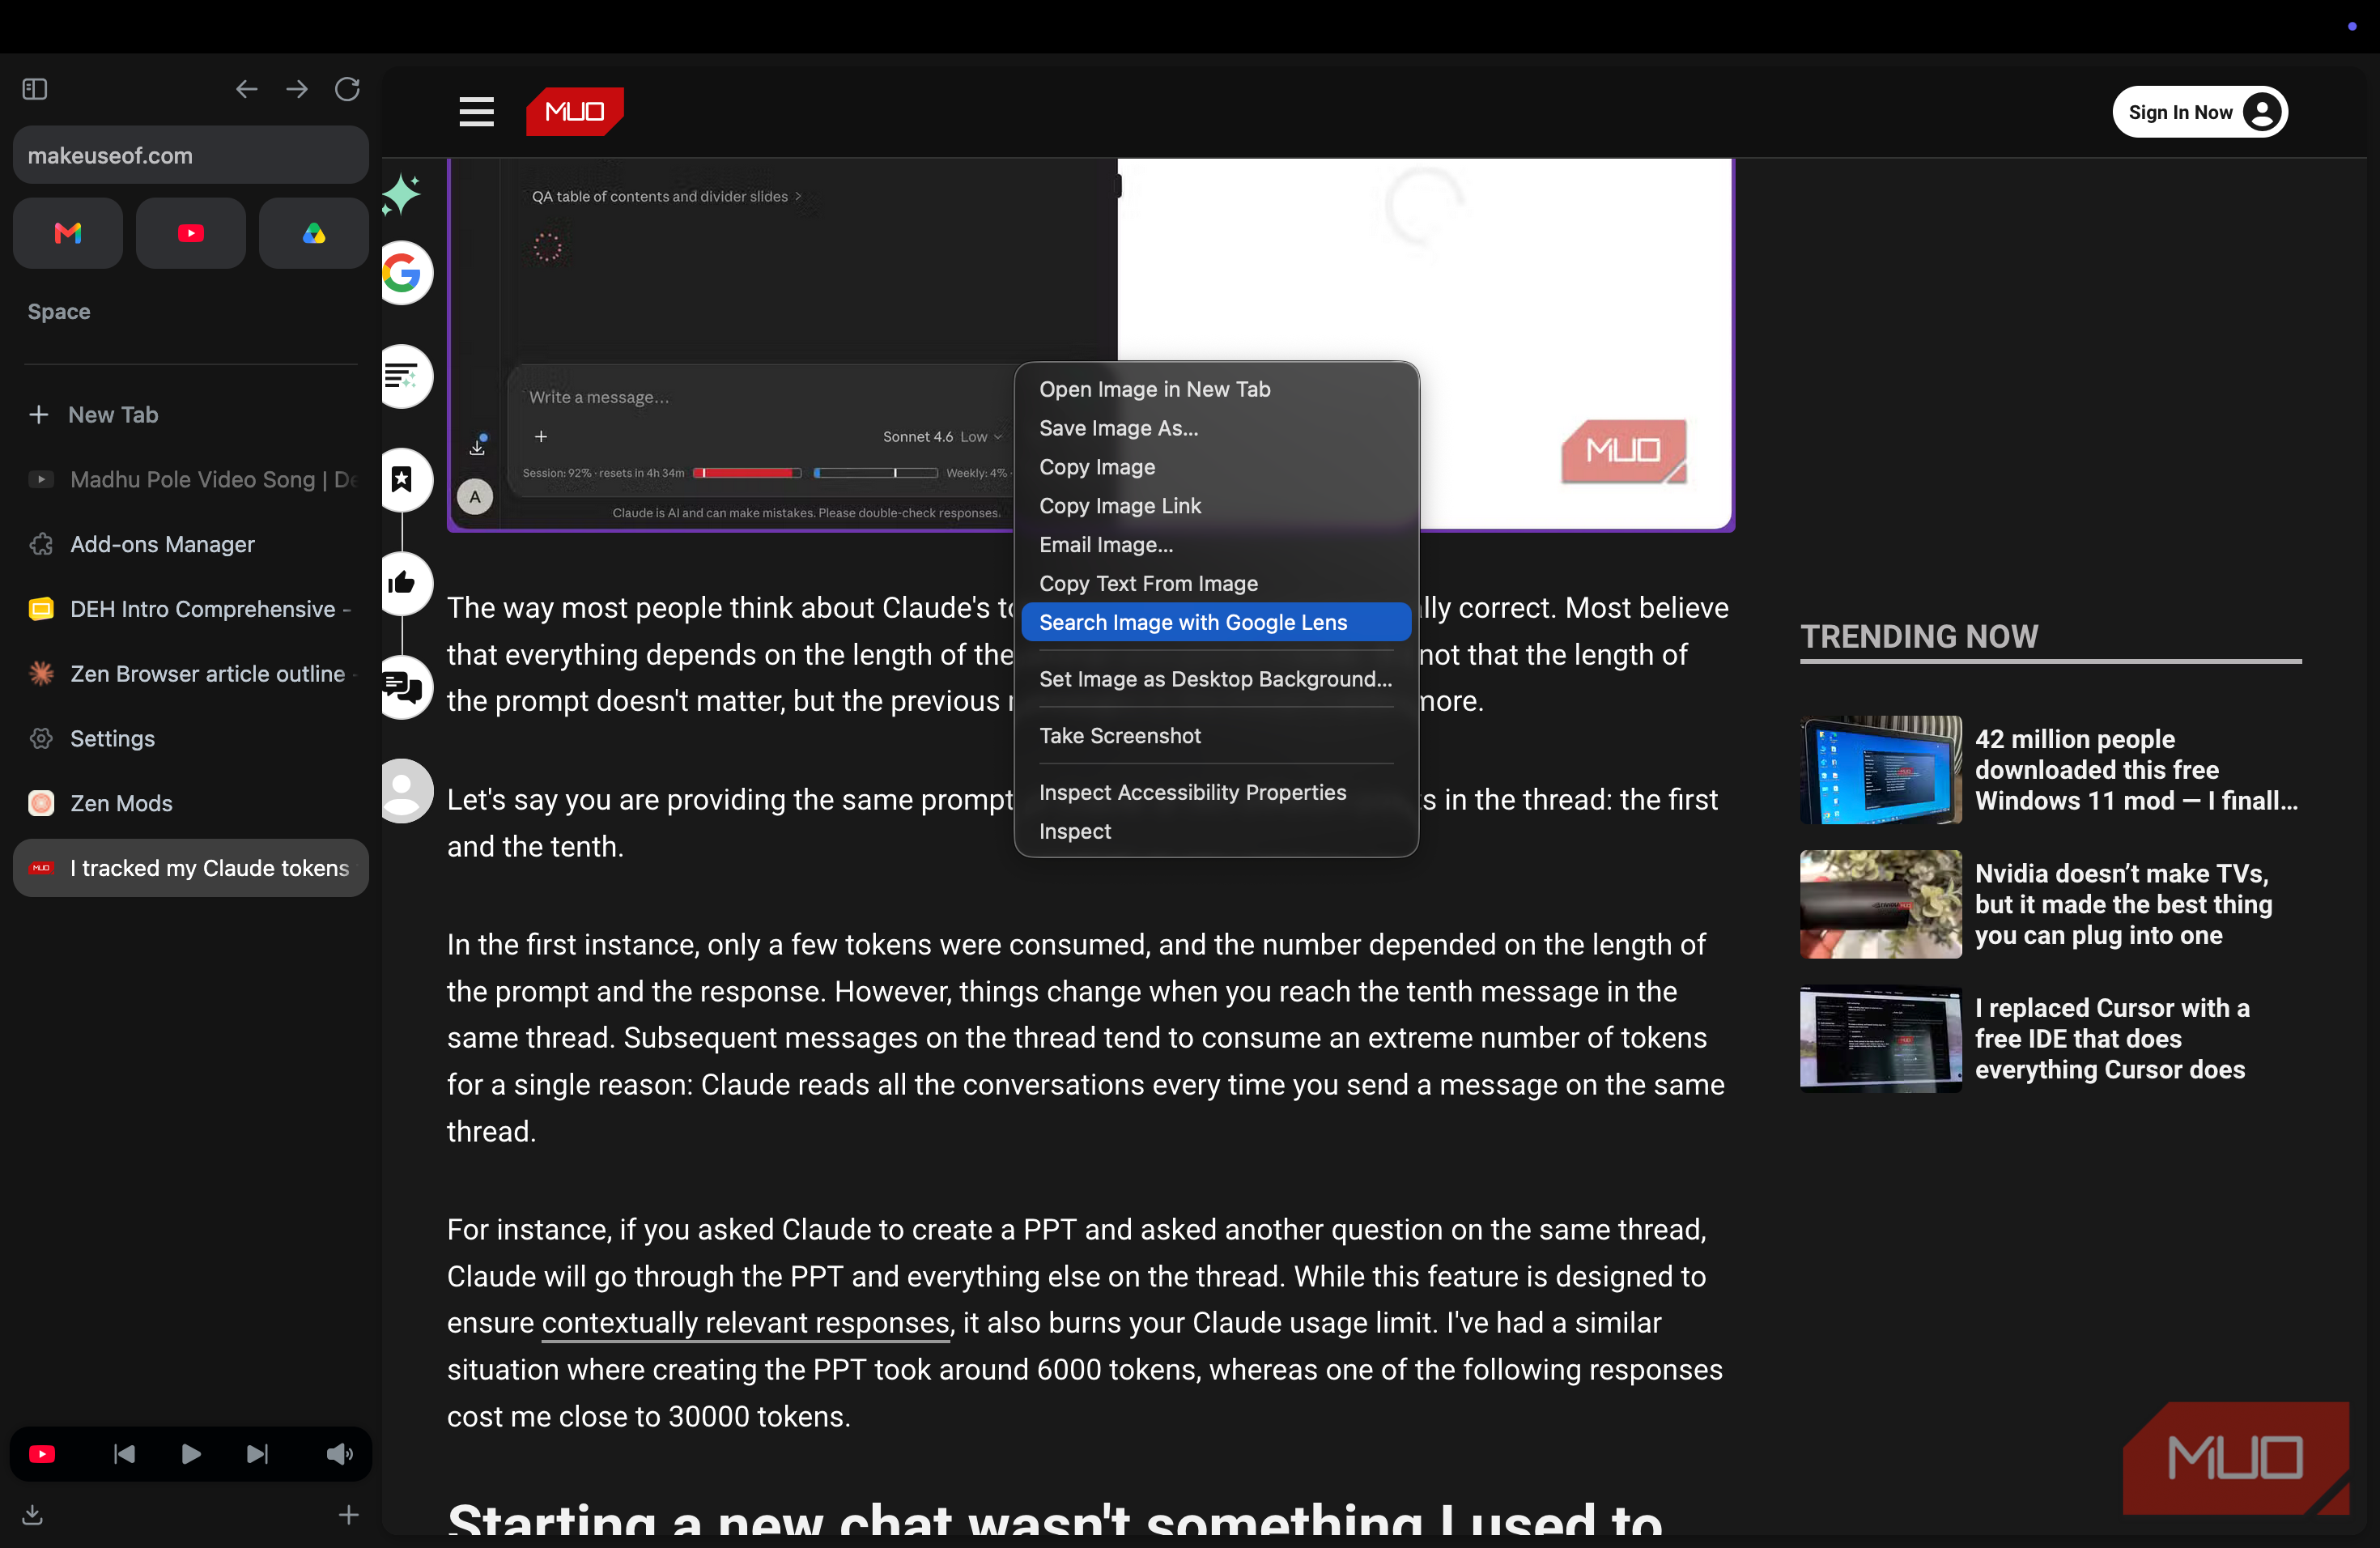Skip to next track in media bar
Screen dimensions: 2380x1548
click(257, 1454)
